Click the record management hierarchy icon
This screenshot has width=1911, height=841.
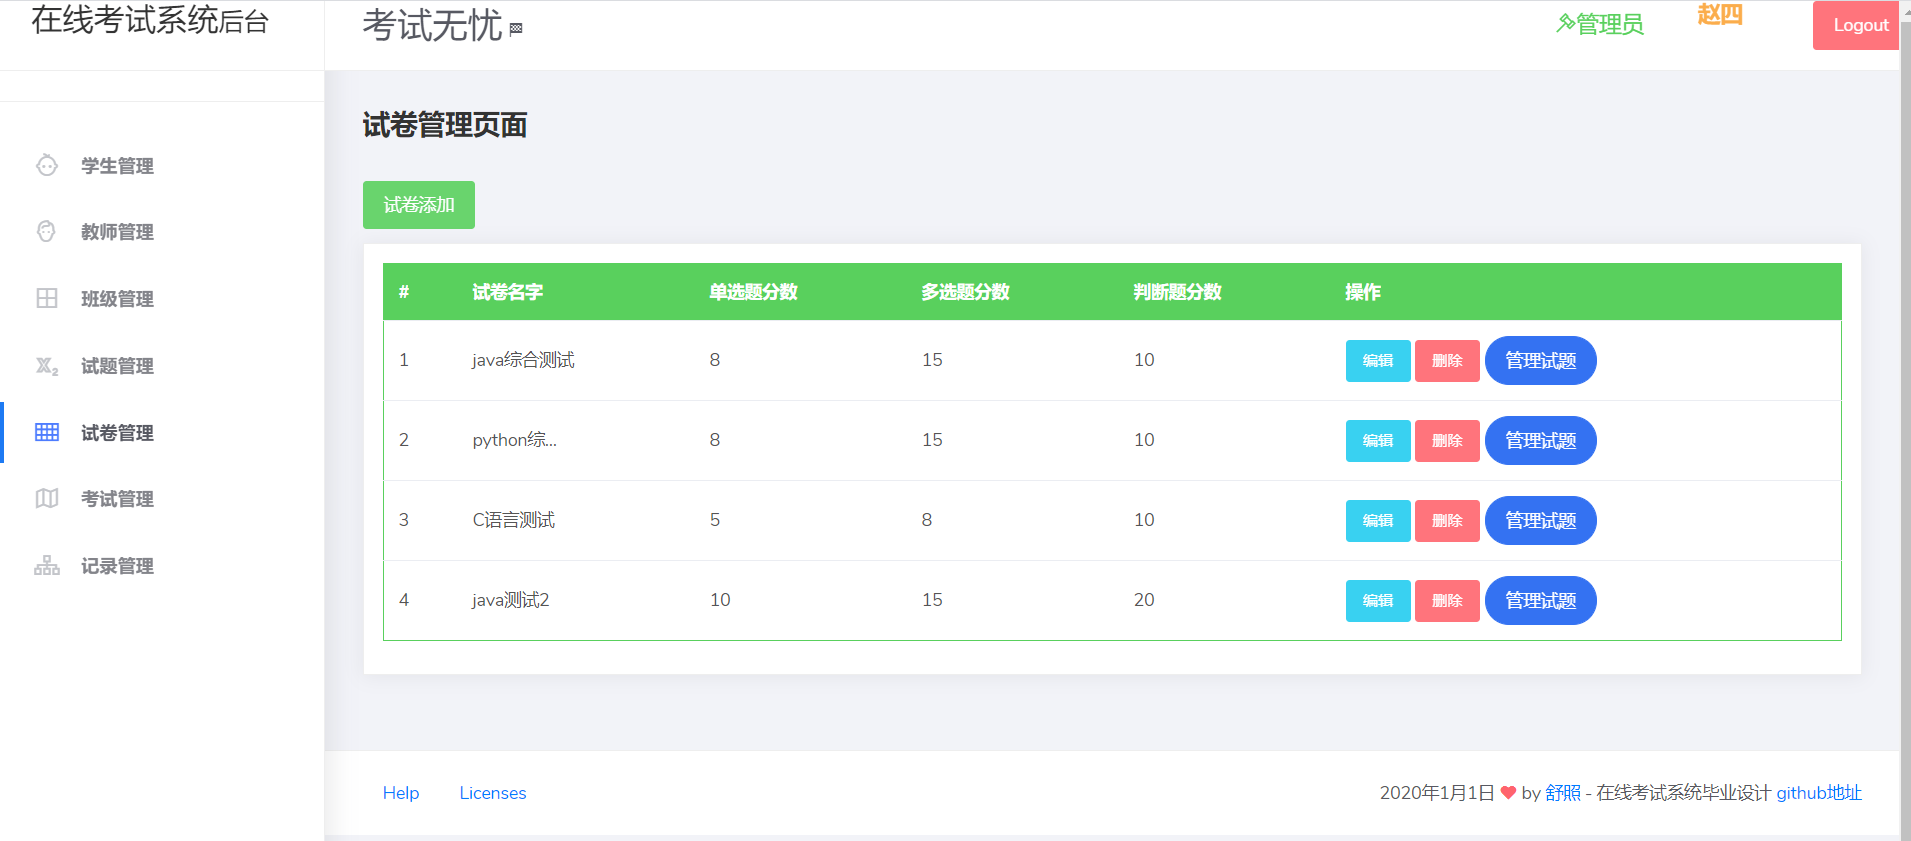coord(47,566)
